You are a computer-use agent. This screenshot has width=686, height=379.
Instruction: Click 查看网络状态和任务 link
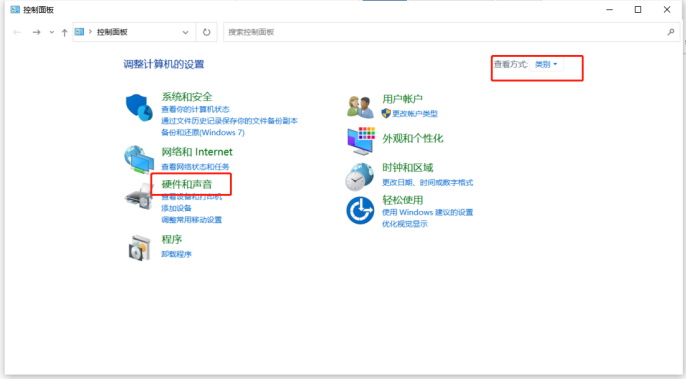point(195,166)
